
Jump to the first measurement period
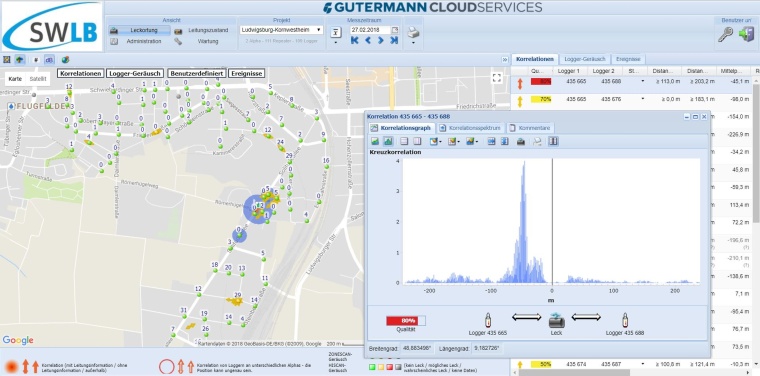point(354,41)
